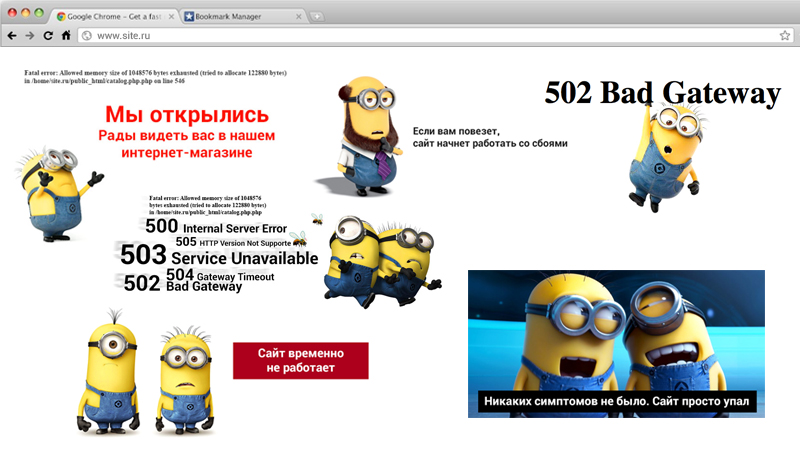This screenshot has height=450, width=800.
Task: Close the Google Chrome tab
Action: coord(171,16)
